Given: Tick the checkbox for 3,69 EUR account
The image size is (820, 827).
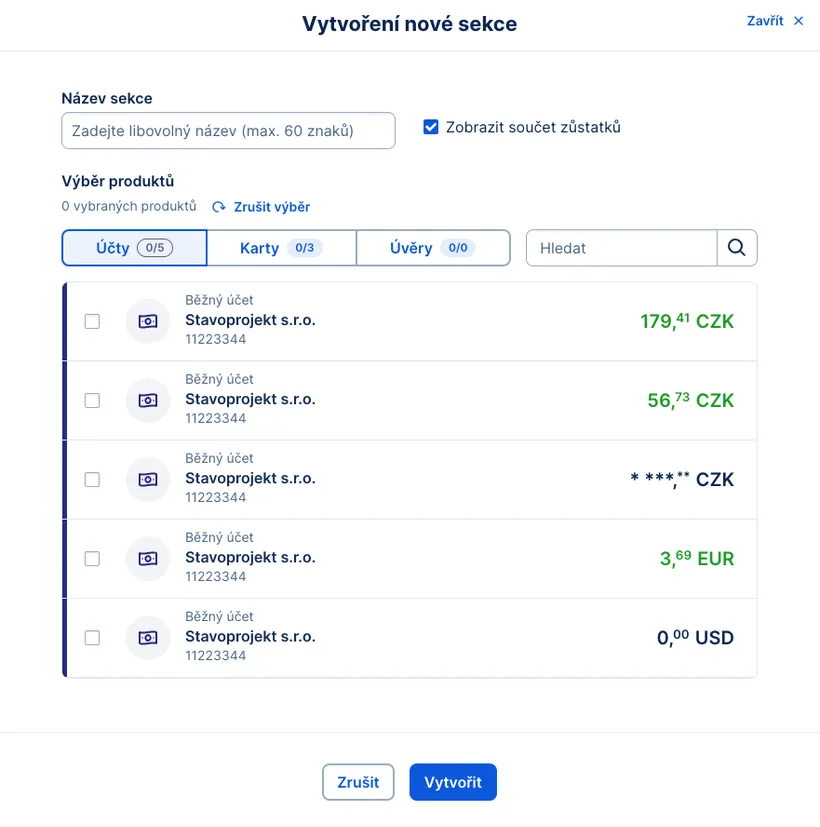Looking at the screenshot, I should pos(92,558).
